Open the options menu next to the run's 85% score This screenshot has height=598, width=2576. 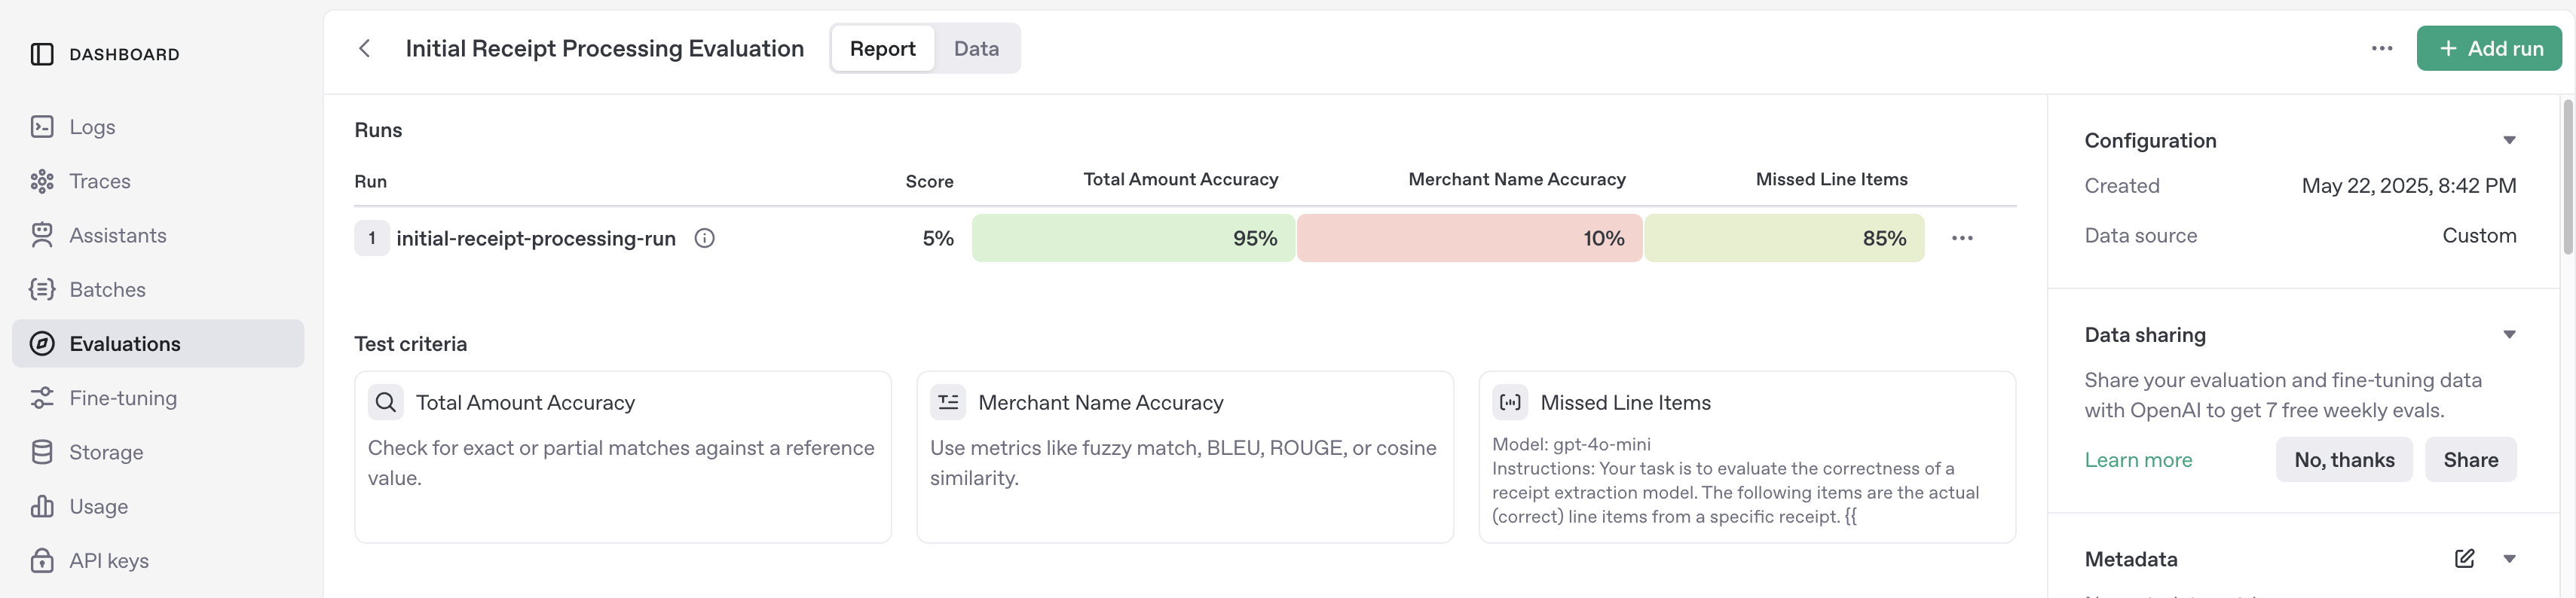pyautogui.click(x=1962, y=238)
